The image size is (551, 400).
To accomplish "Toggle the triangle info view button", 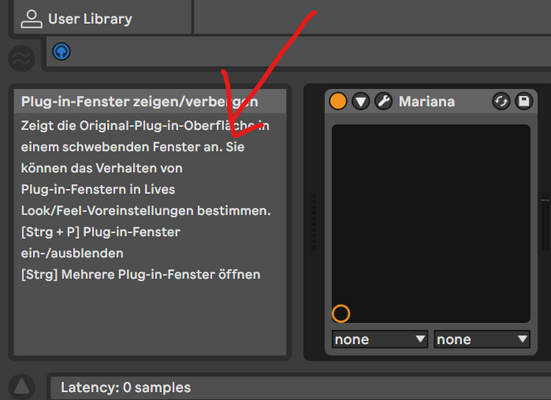I will click(x=22, y=387).
